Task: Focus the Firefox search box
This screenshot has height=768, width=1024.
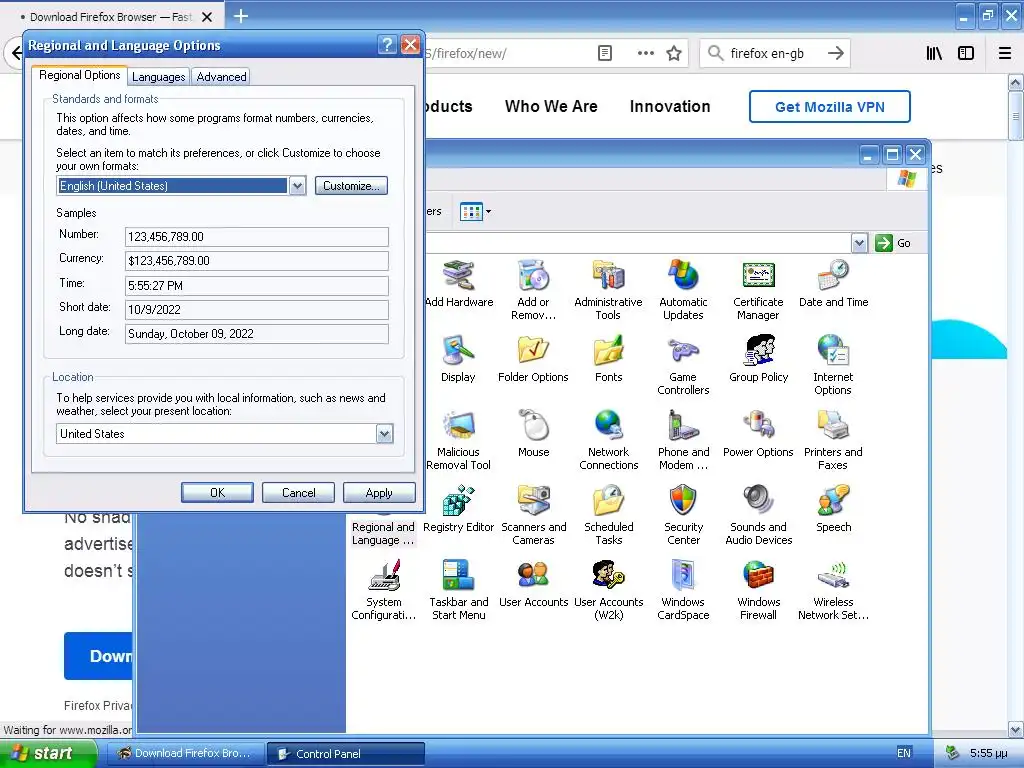Action: click(775, 53)
